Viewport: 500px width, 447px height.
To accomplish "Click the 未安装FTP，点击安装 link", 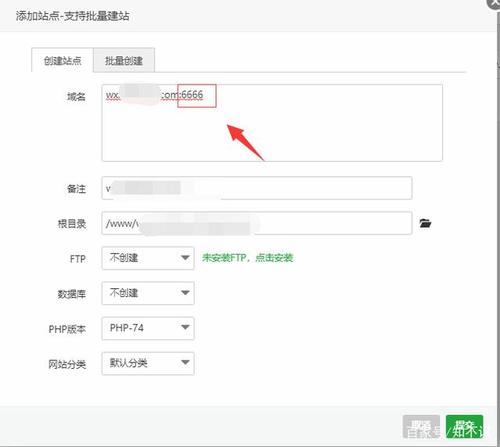I will pyautogui.click(x=247, y=258).
